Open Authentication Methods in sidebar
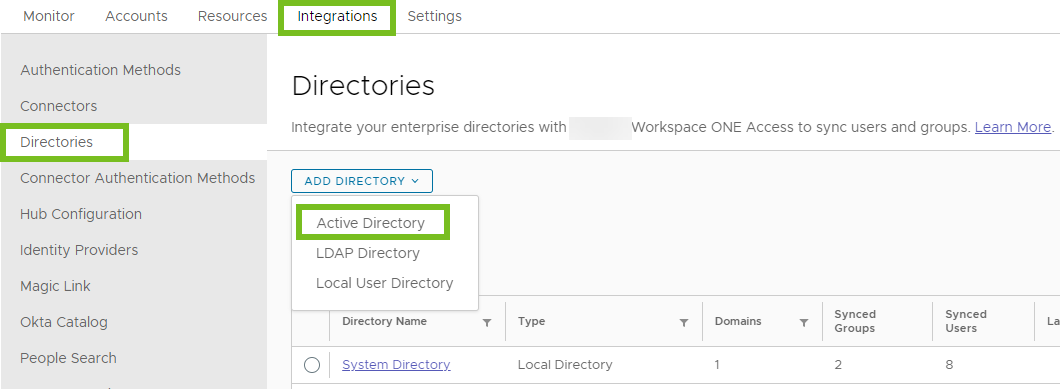The image size is (1060, 389). (x=100, y=70)
